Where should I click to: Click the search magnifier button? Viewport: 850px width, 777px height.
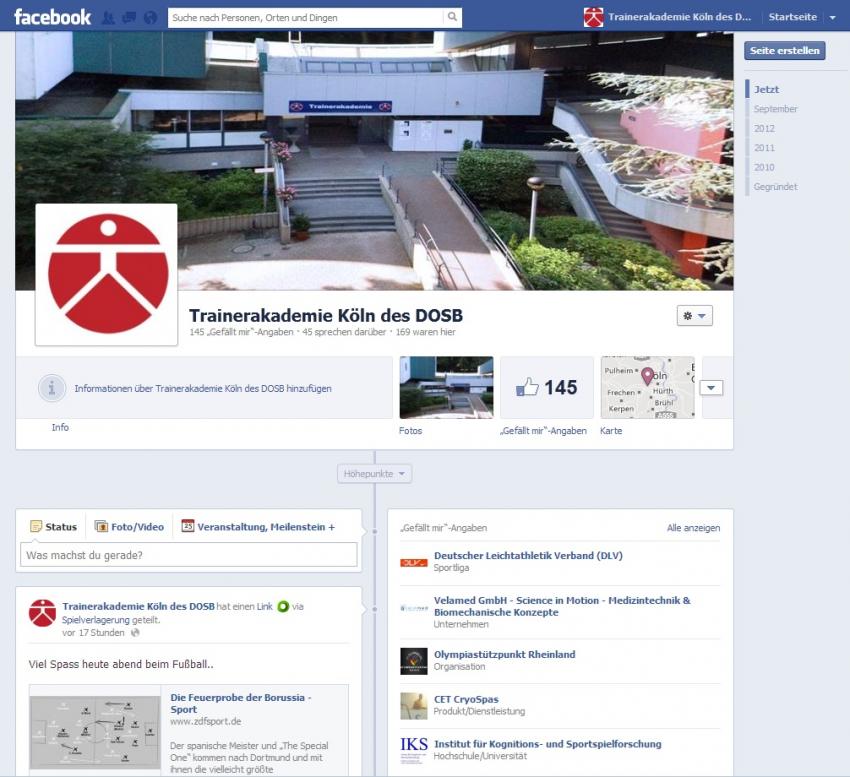point(452,17)
